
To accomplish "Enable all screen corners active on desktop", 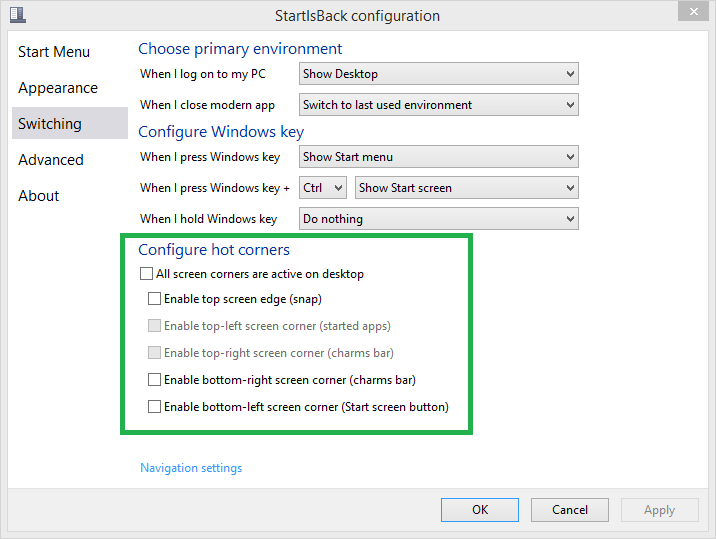I will click(146, 274).
